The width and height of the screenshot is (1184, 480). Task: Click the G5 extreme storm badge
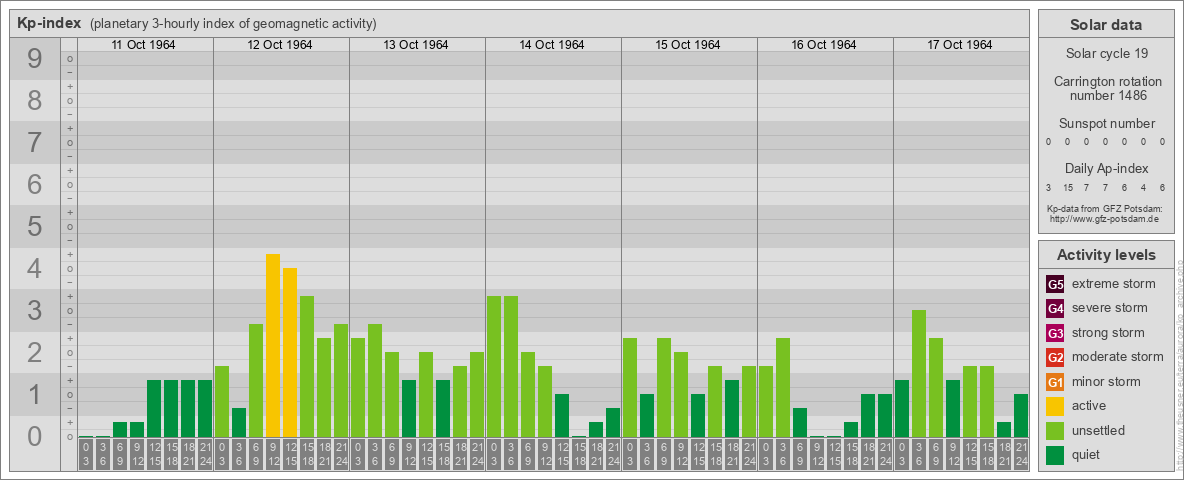click(1055, 284)
